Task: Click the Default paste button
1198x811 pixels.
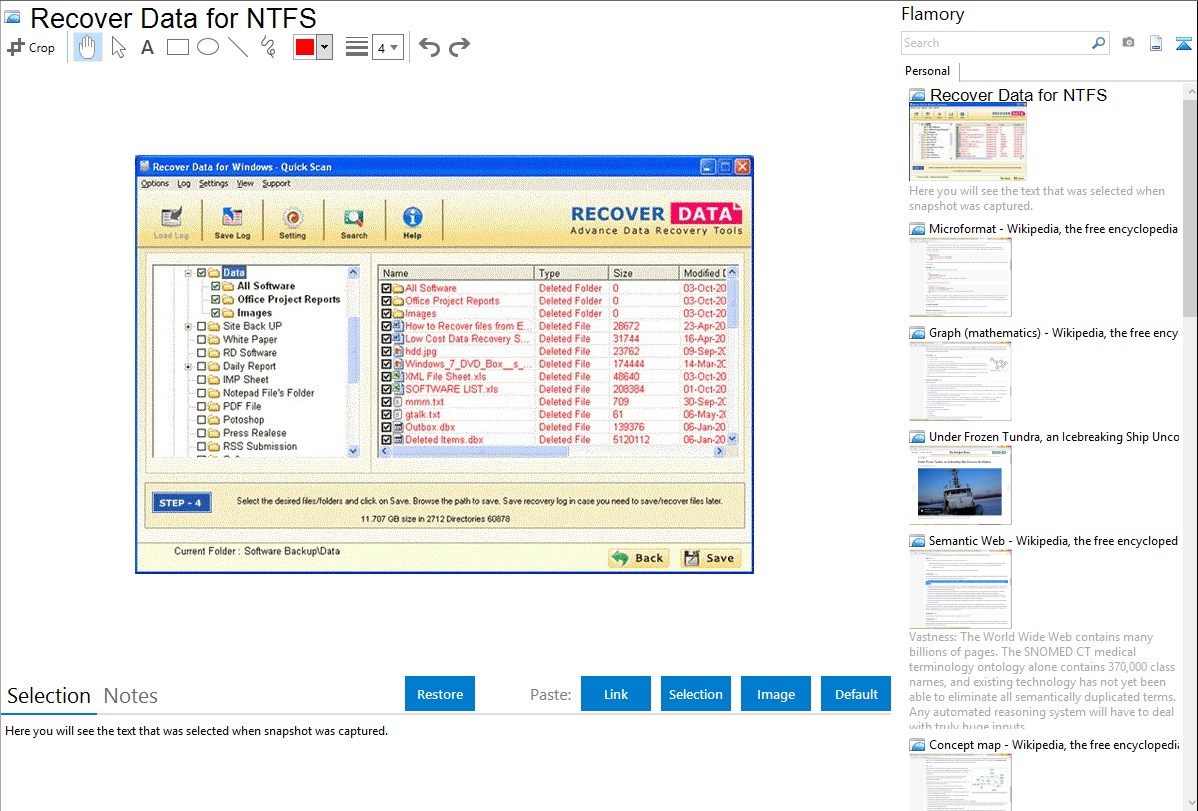Action: [856, 694]
